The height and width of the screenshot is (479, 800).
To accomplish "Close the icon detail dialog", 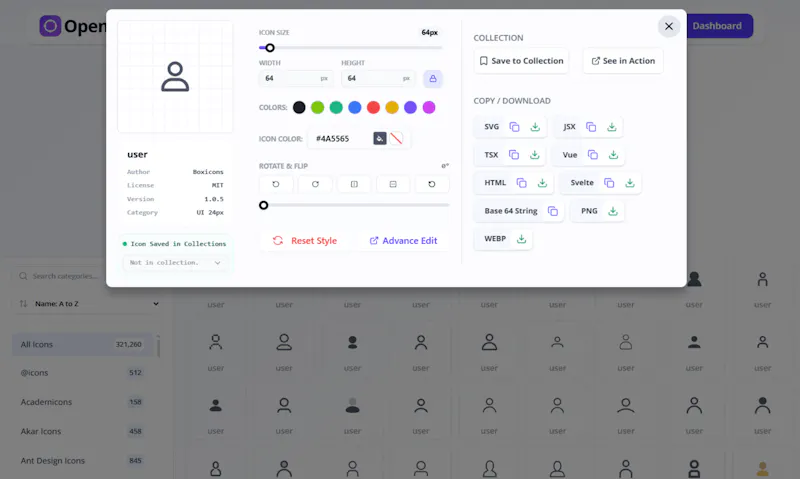I will click(669, 26).
